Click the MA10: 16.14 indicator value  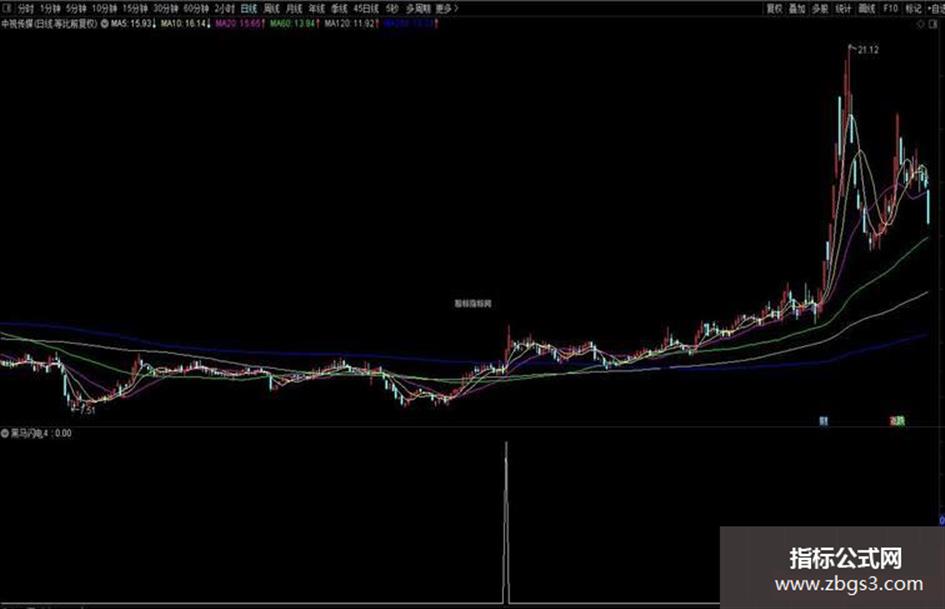185,24
